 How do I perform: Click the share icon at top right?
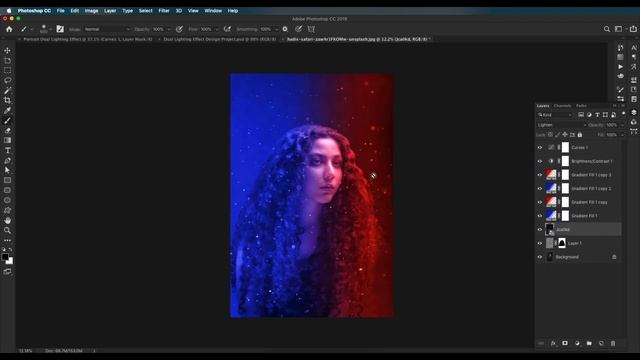pyautogui.click(x=633, y=29)
